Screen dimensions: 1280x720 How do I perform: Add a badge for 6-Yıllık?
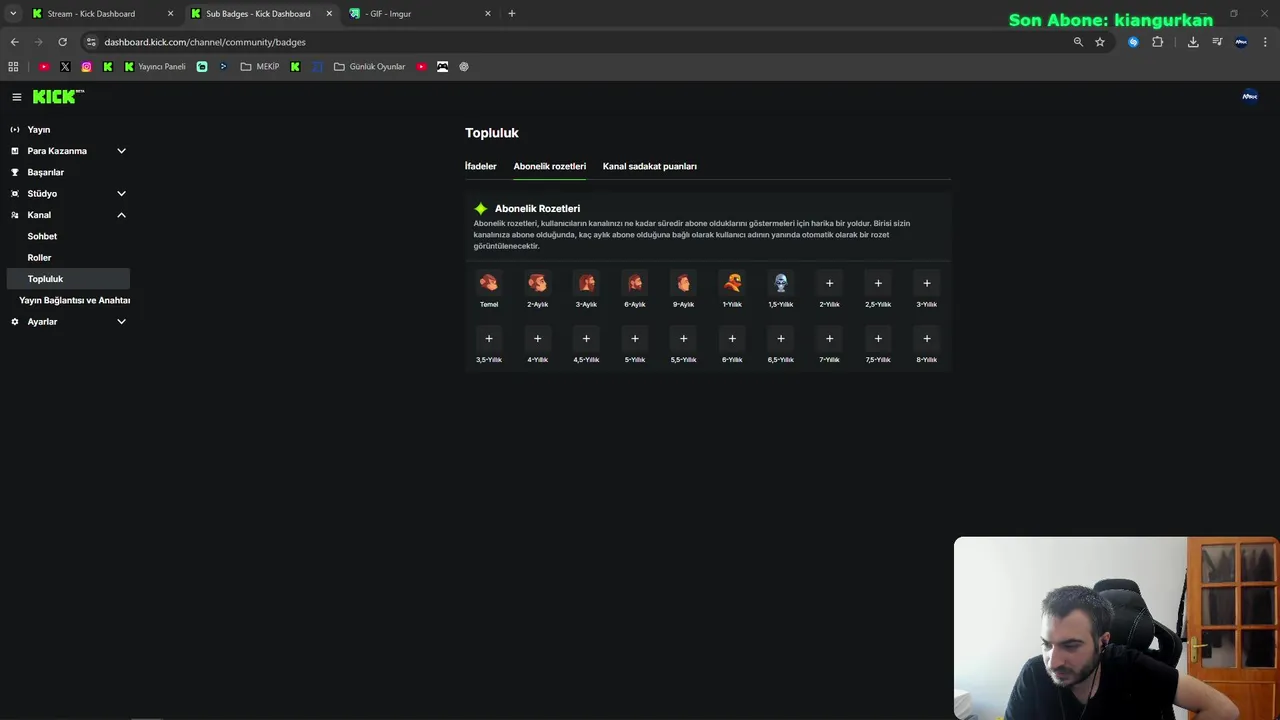tap(732, 338)
